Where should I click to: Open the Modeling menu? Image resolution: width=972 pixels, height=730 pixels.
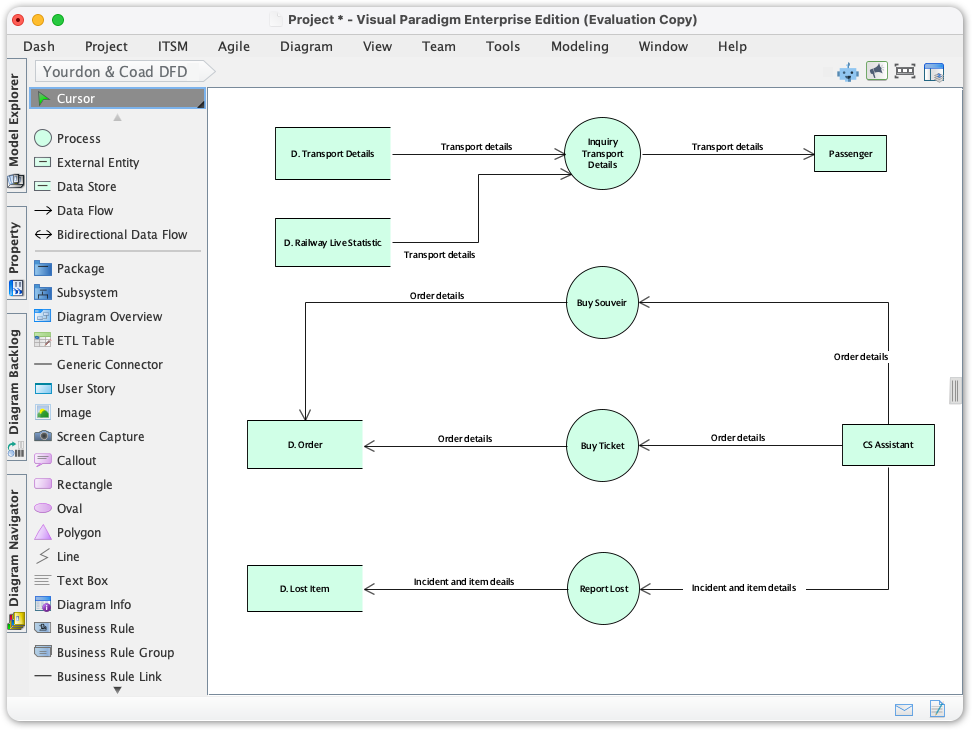(579, 46)
